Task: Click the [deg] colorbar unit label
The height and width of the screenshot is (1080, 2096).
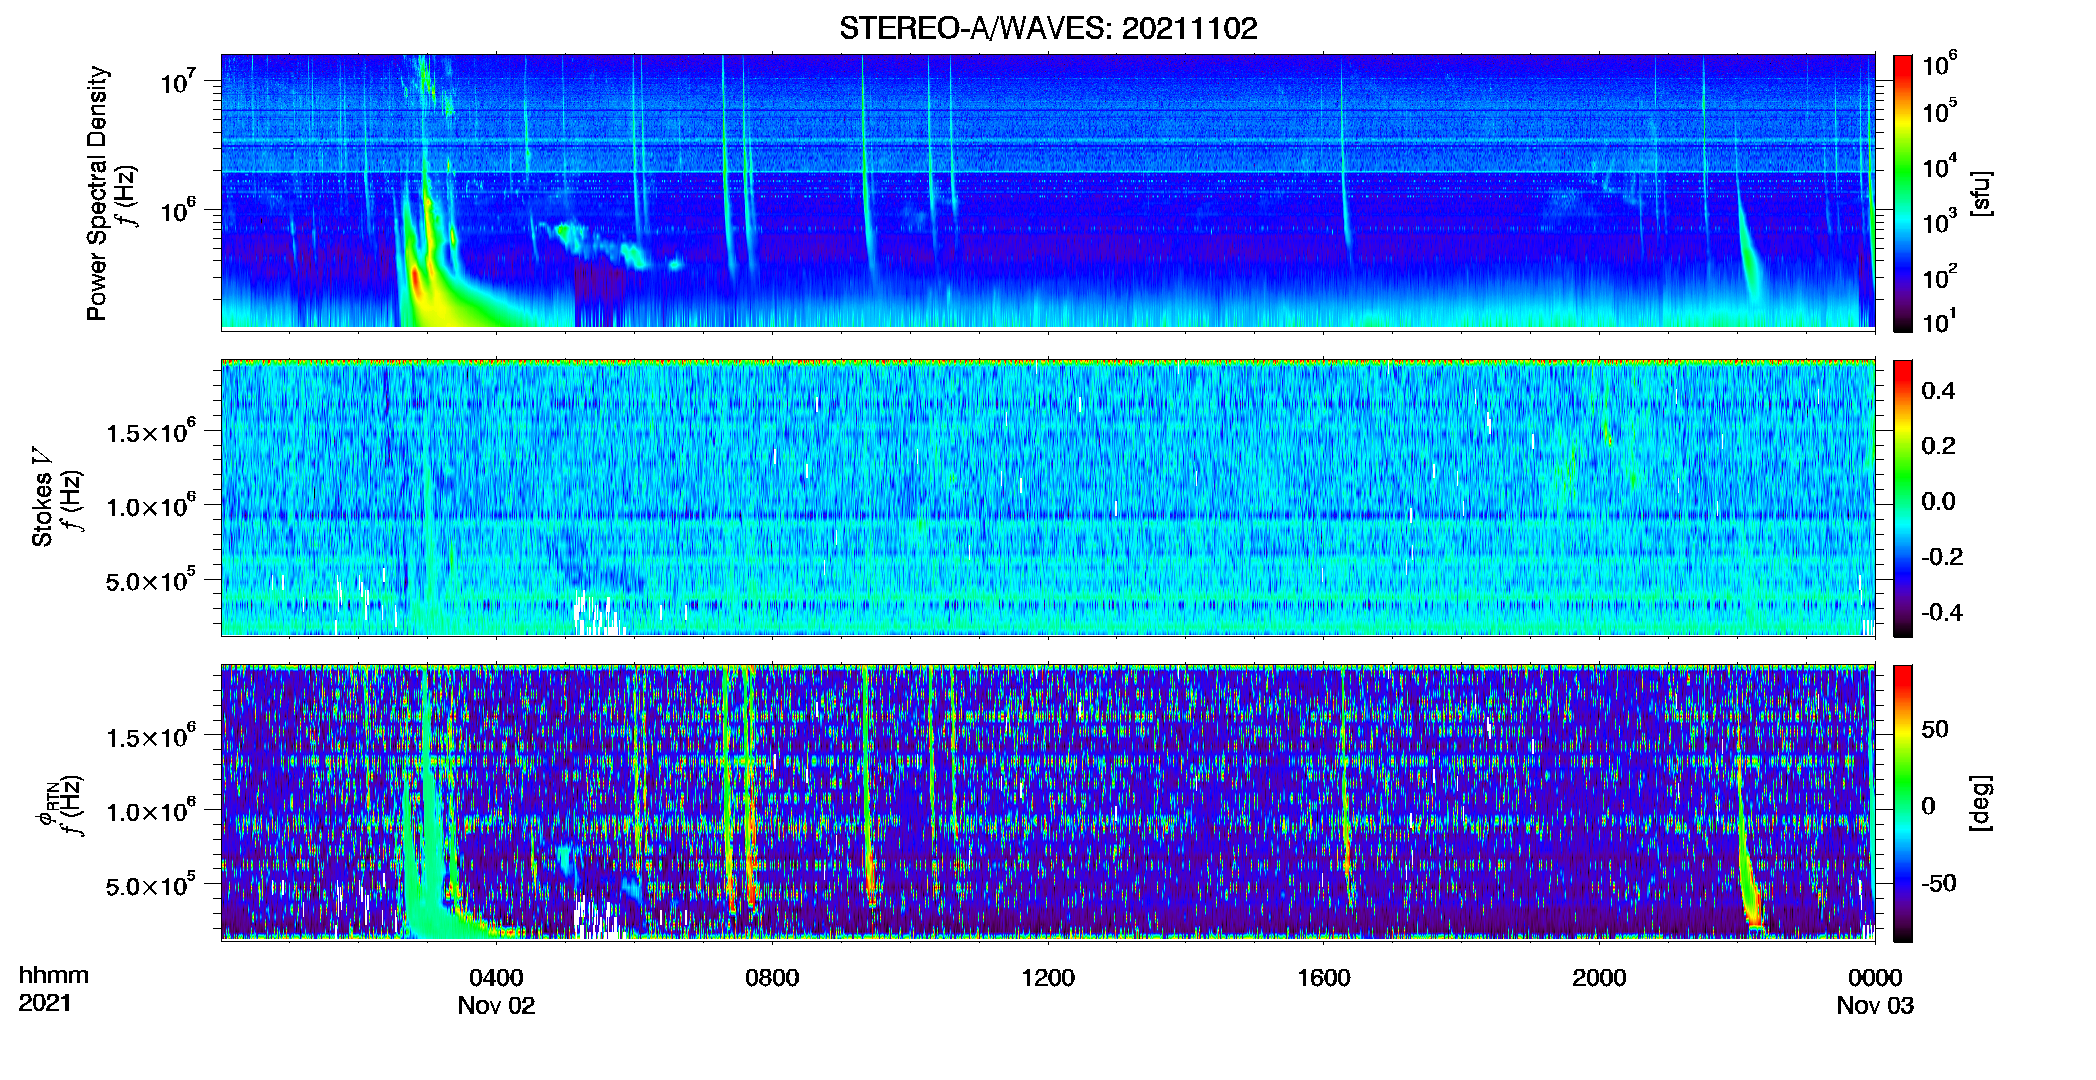Action: pos(1980,803)
